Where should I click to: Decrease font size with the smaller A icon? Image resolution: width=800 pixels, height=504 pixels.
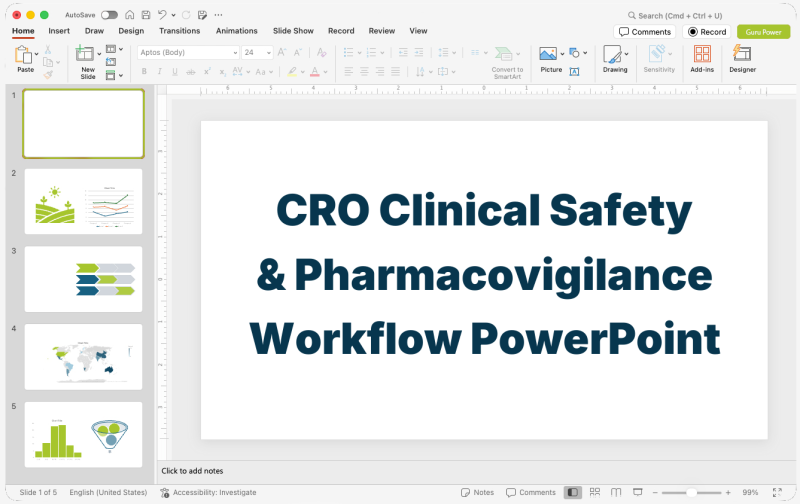297,52
